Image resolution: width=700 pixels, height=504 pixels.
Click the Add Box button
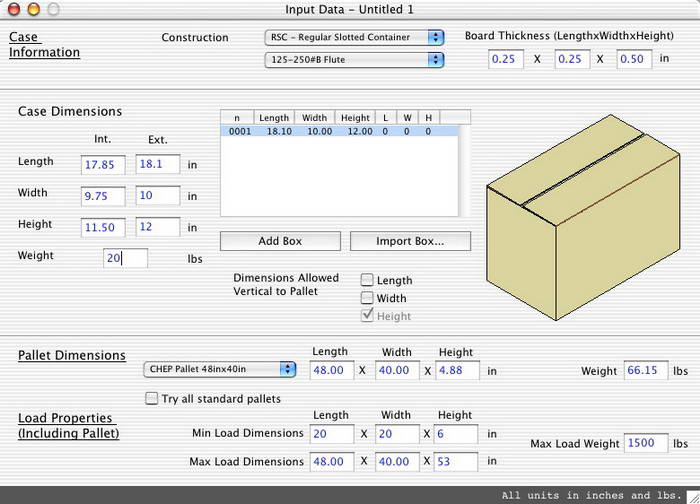tap(280, 241)
